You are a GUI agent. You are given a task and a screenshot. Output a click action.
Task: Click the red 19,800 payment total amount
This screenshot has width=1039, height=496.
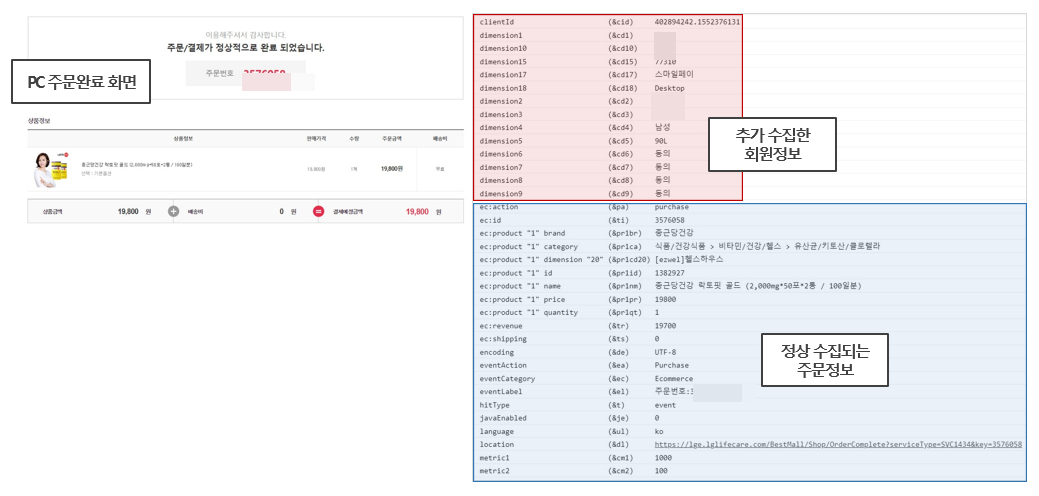pyautogui.click(x=417, y=211)
